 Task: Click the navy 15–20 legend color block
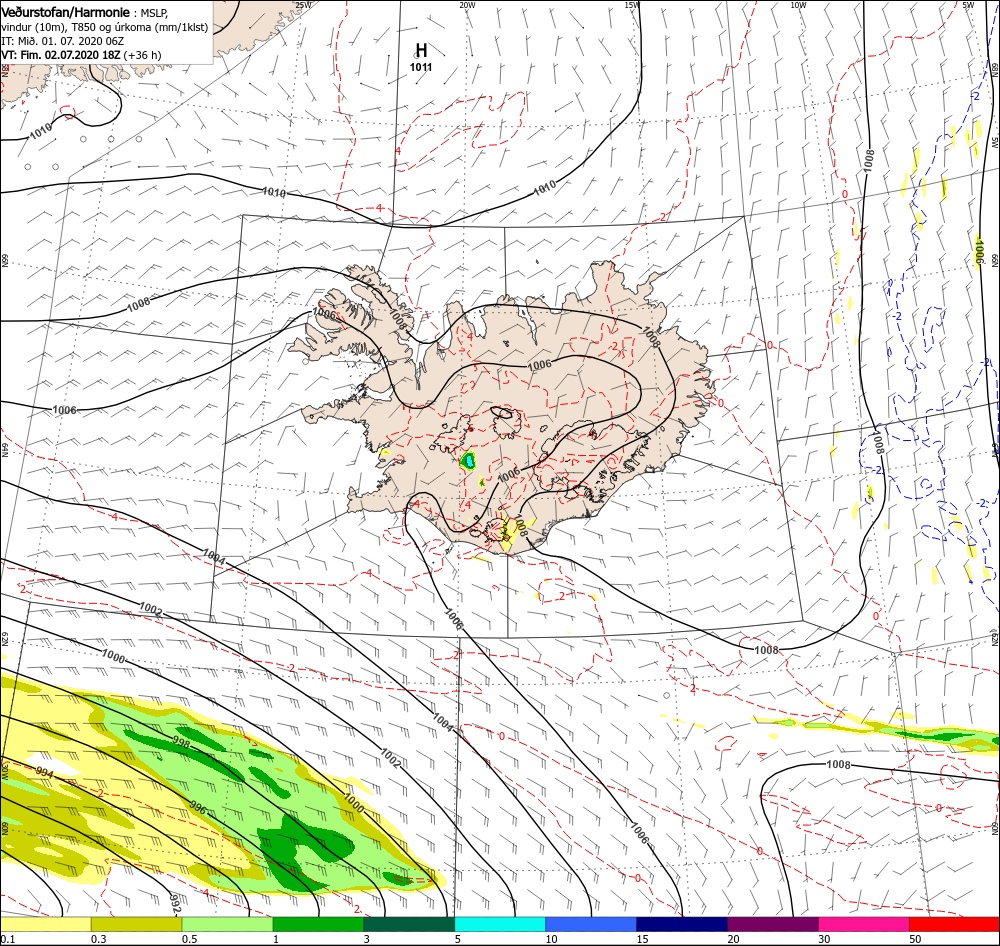[x=682, y=924]
